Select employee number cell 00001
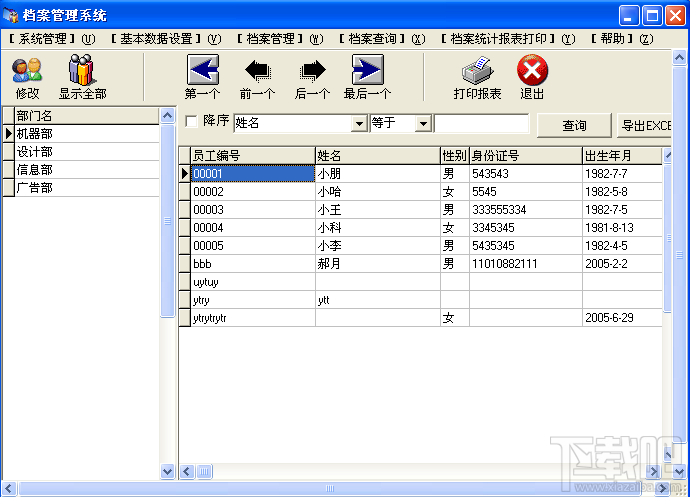The image size is (690, 497). 253,173
